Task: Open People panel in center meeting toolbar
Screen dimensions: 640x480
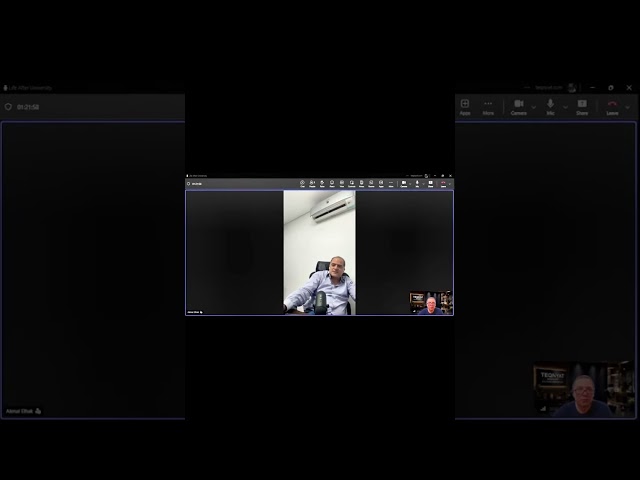Action: 312,184
